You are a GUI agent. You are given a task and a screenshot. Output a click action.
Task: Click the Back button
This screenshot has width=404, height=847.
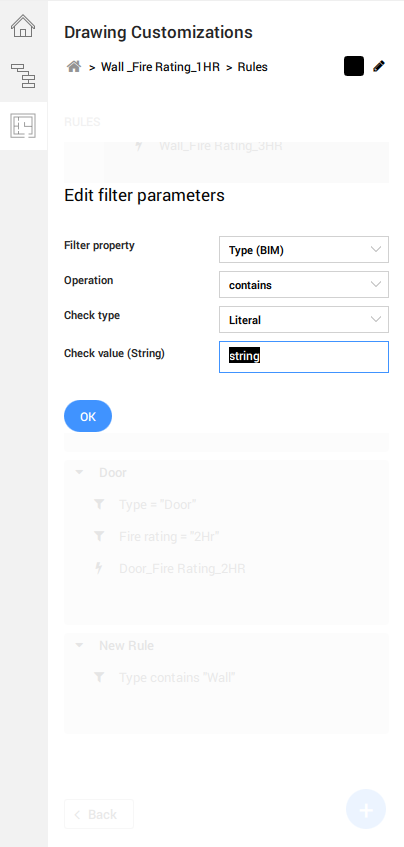(99, 814)
